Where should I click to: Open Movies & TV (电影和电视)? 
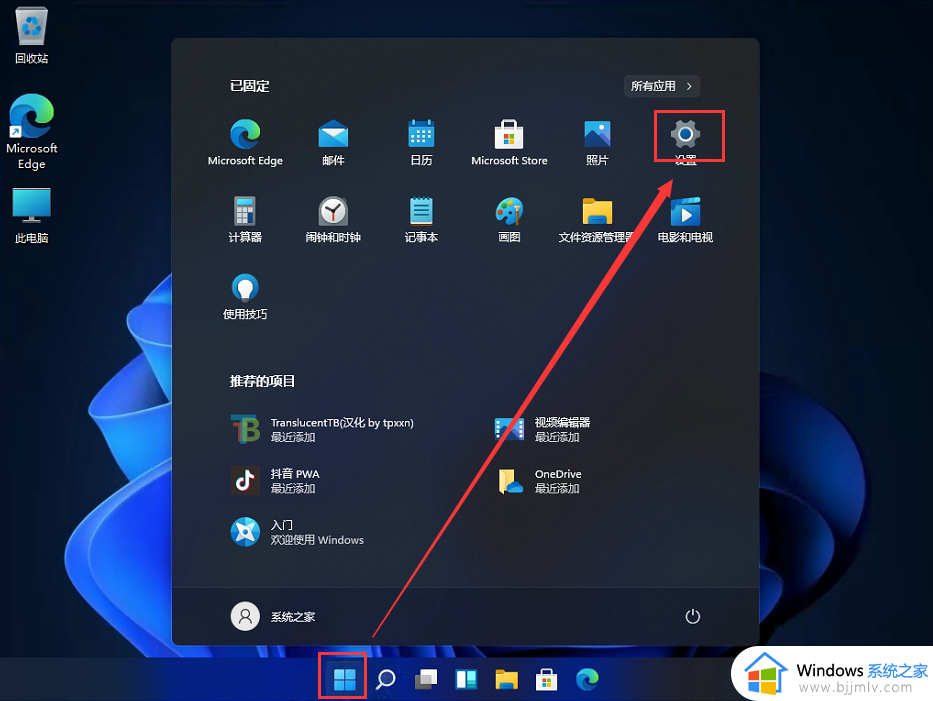685,219
